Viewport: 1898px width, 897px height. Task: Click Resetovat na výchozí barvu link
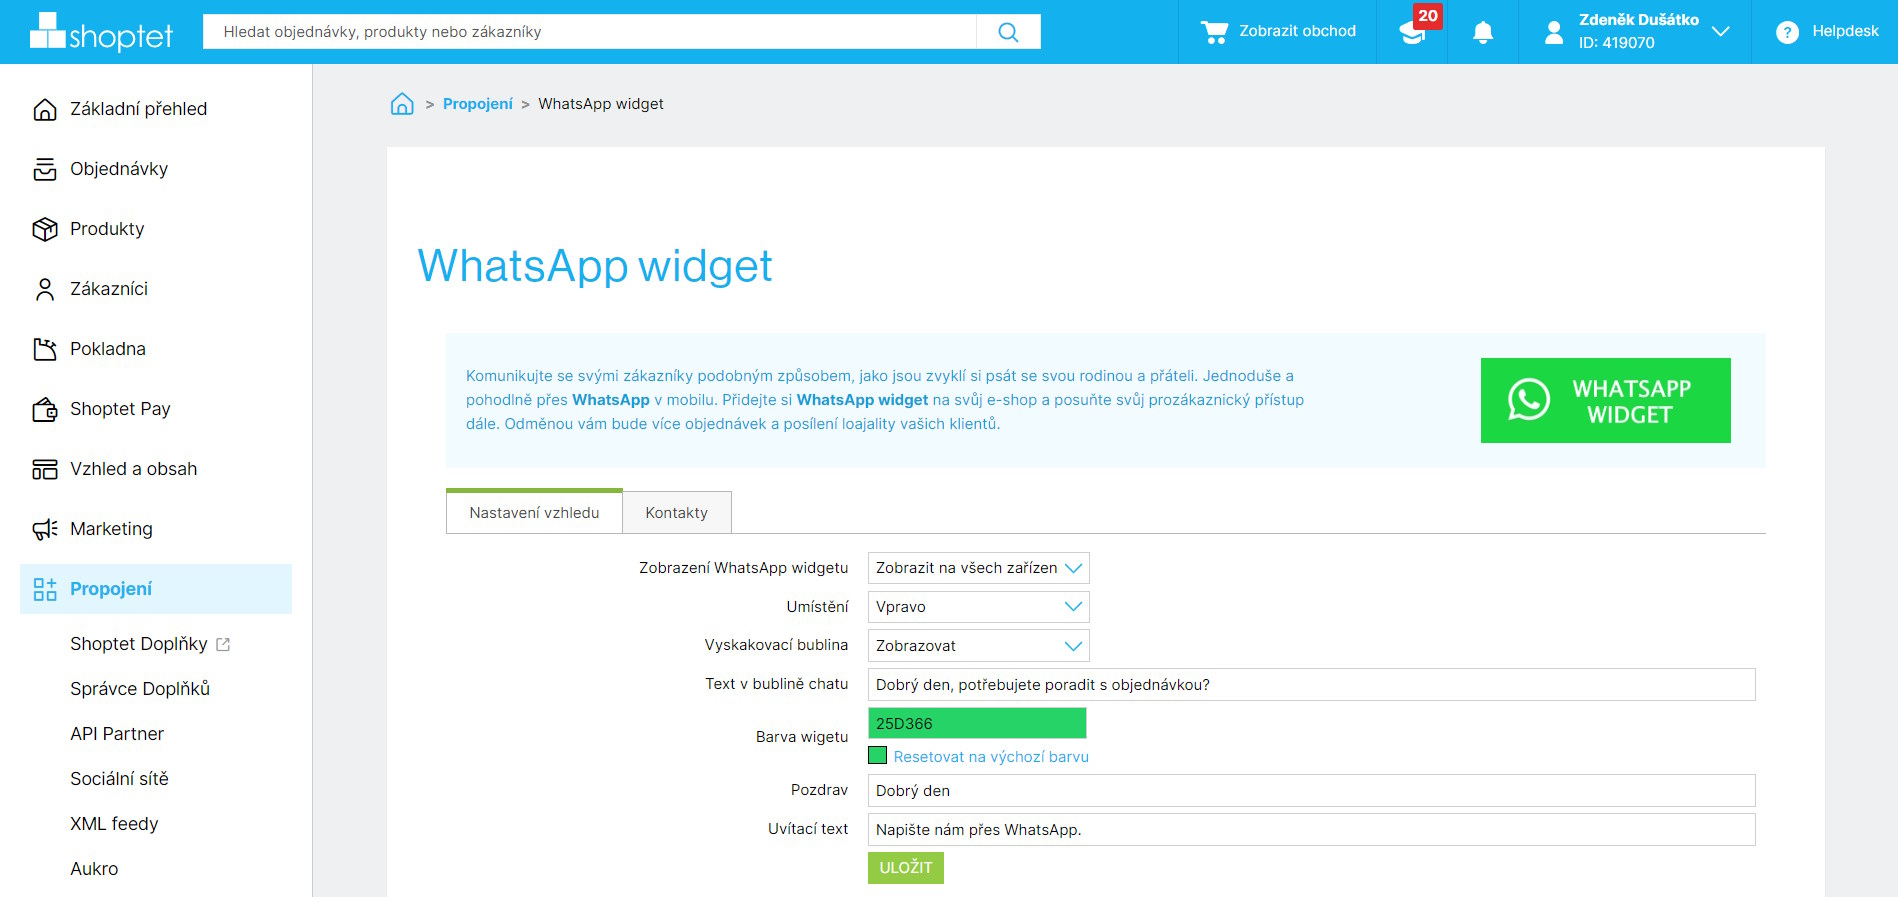click(x=991, y=757)
